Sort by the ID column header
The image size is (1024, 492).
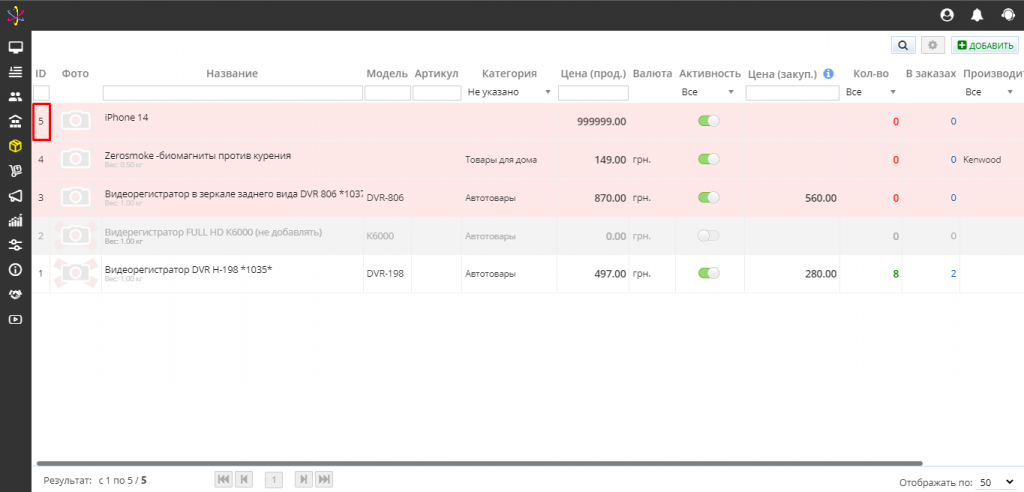tap(40, 74)
